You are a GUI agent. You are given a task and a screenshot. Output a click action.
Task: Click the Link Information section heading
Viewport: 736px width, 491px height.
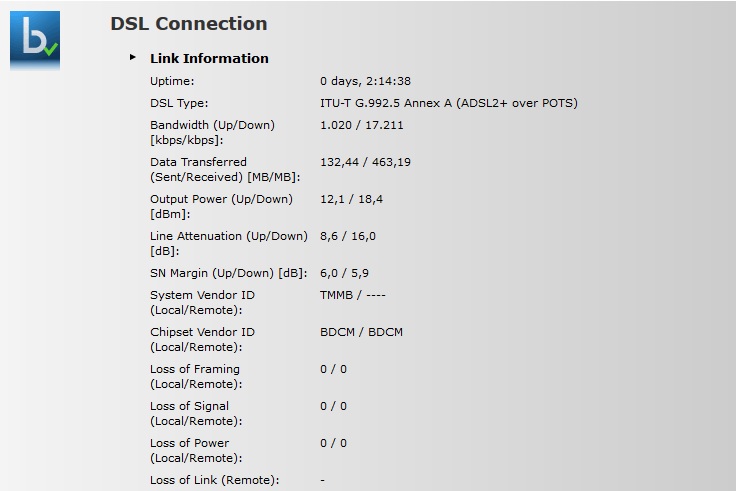209,58
